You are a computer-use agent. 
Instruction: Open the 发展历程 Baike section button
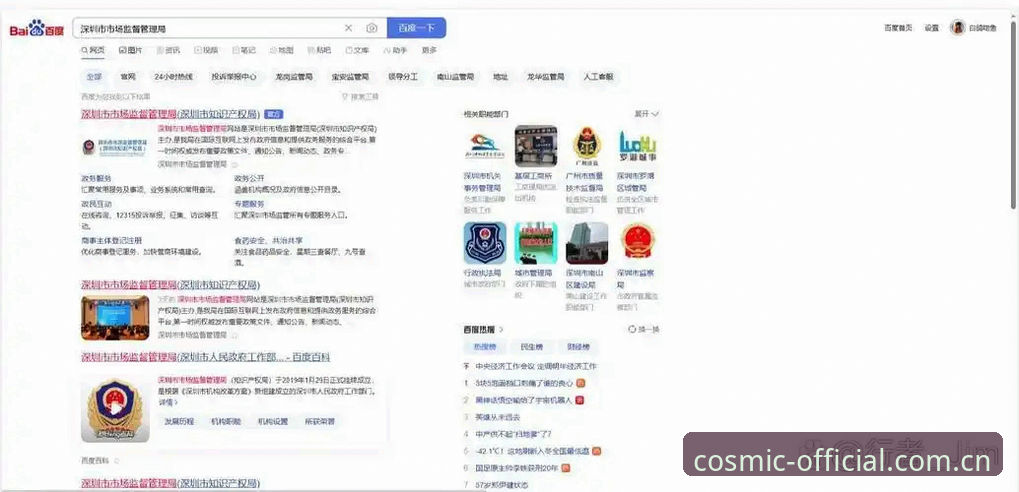(x=179, y=421)
